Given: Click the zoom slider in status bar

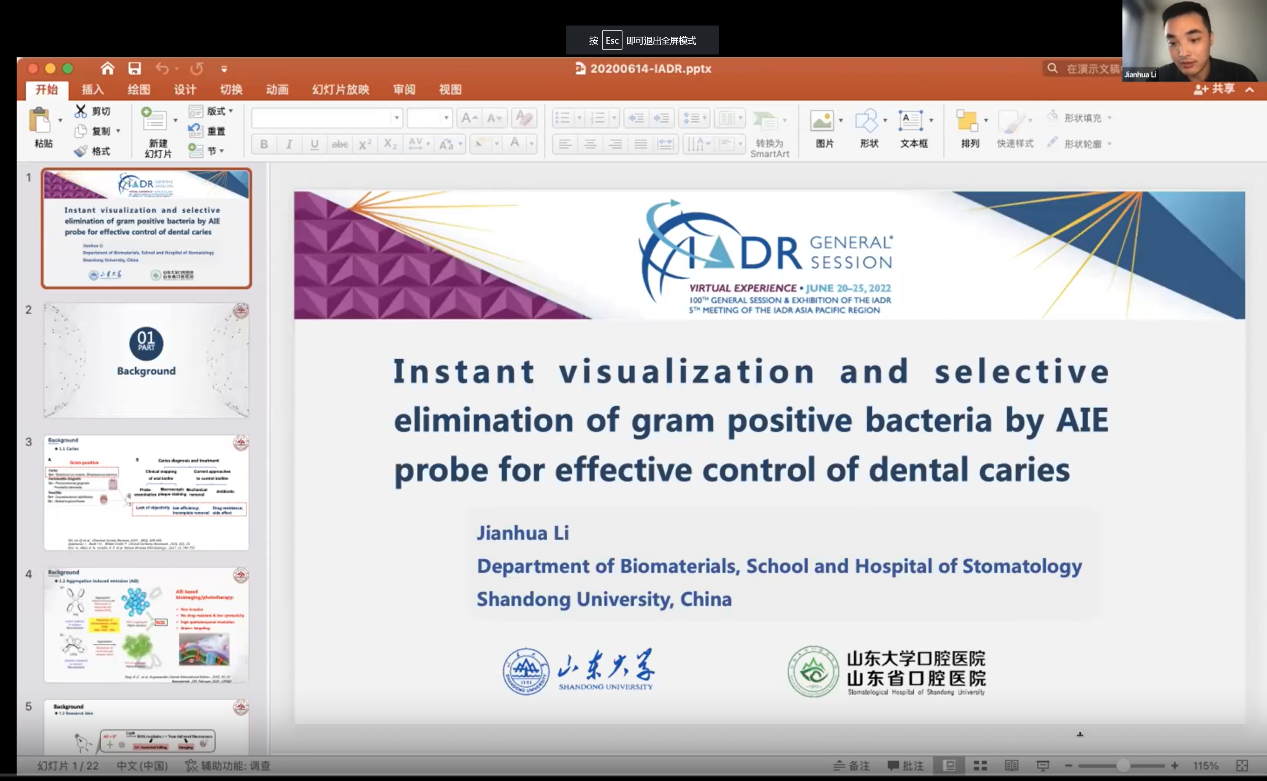Looking at the screenshot, I should click(x=1124, y=766).
